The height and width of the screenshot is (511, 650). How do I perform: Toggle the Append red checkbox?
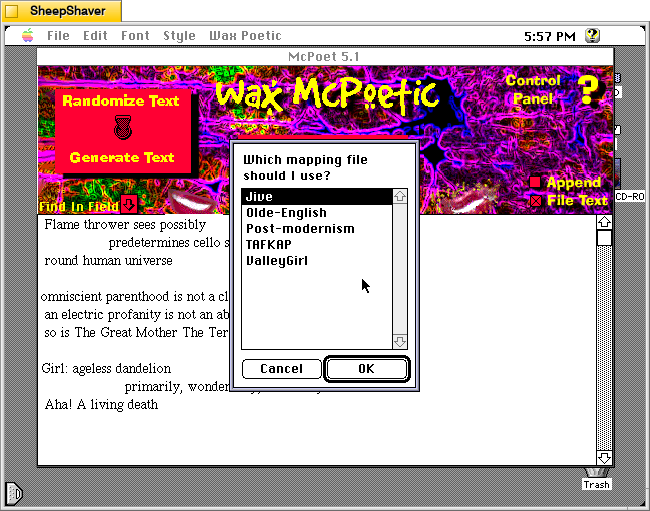pyautogui.click(x=535, y=182)
